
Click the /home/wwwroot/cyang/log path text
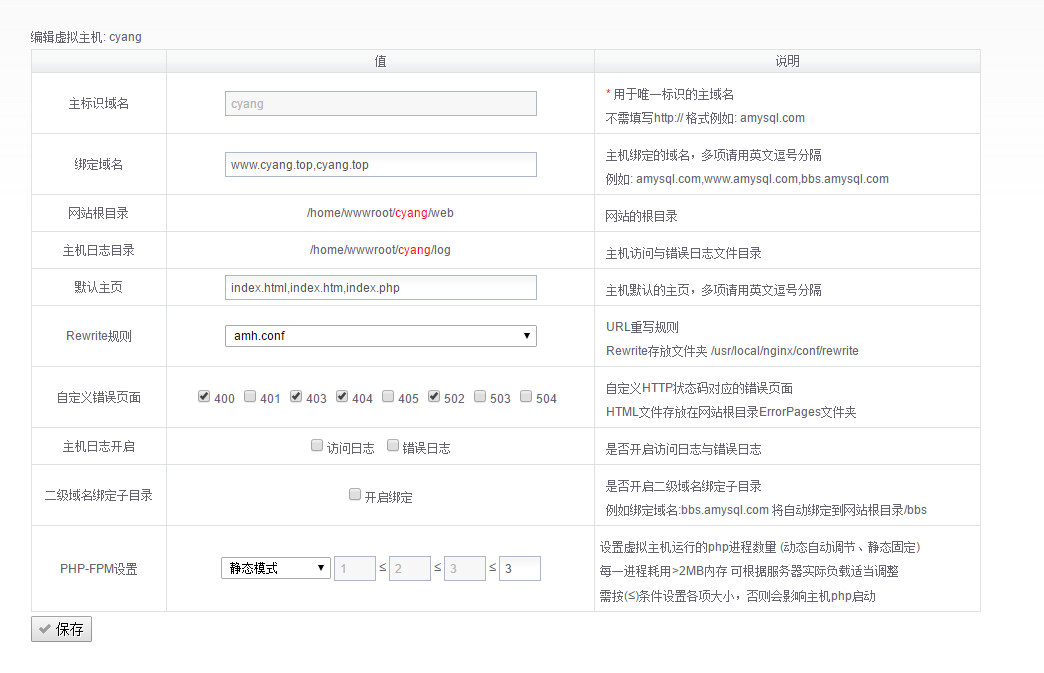click(380, 250)
